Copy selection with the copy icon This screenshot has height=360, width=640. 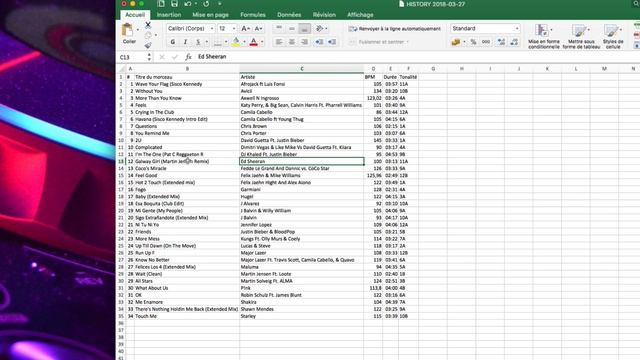point(148,35)
